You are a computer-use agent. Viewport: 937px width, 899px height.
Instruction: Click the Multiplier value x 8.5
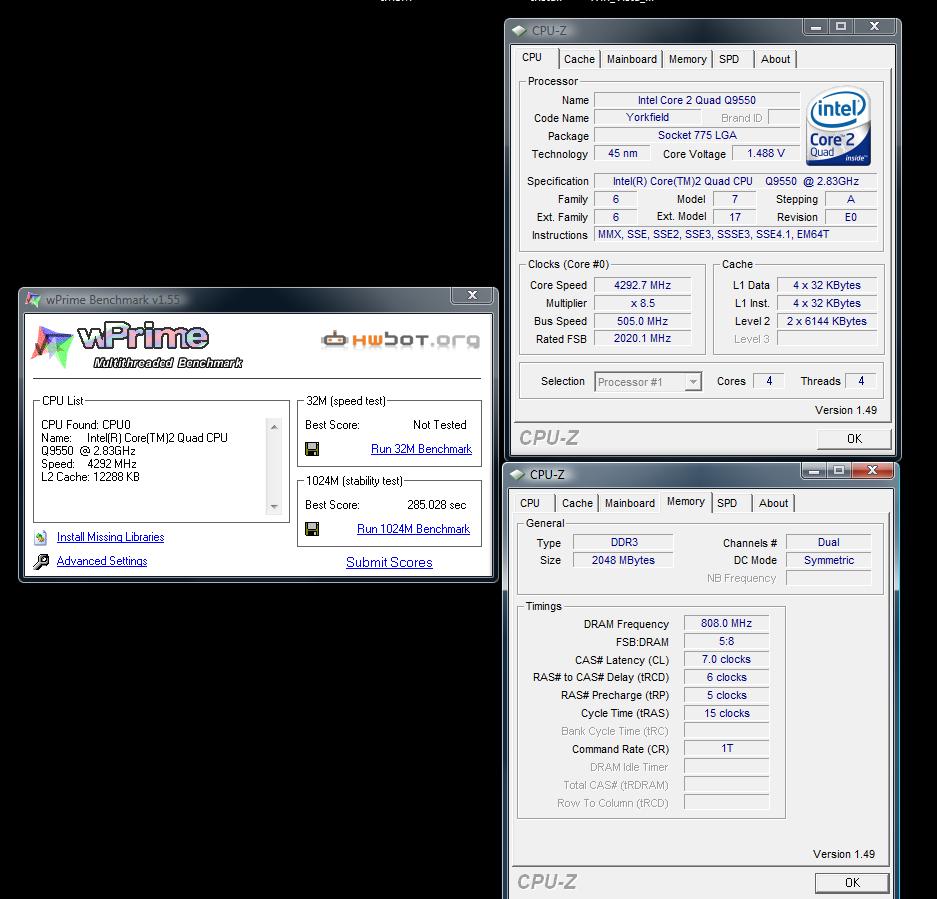click(x=642, y=304)
